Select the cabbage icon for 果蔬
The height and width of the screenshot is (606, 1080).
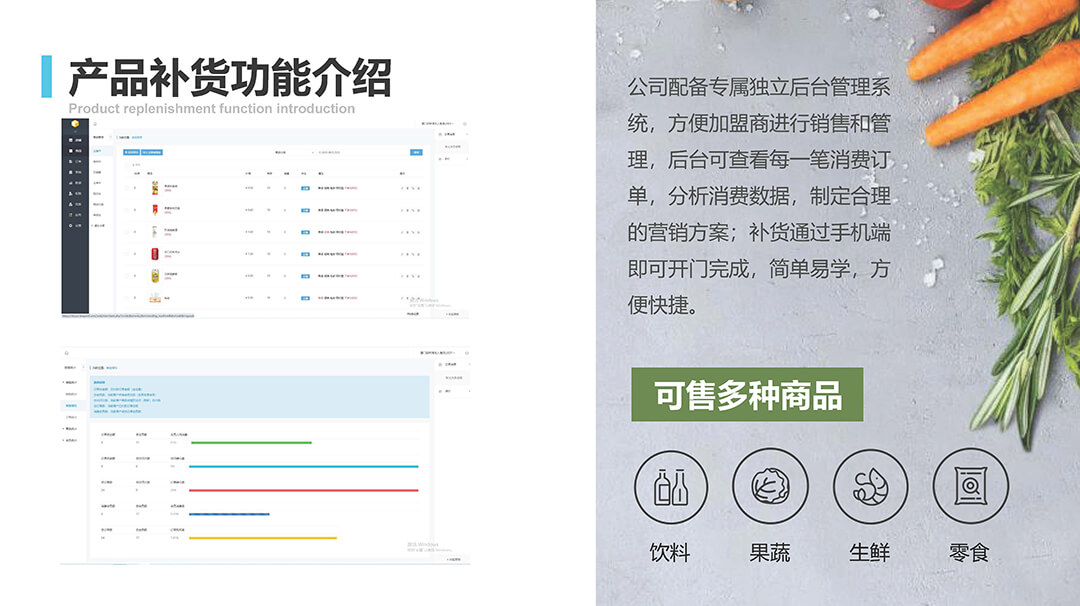770,487
